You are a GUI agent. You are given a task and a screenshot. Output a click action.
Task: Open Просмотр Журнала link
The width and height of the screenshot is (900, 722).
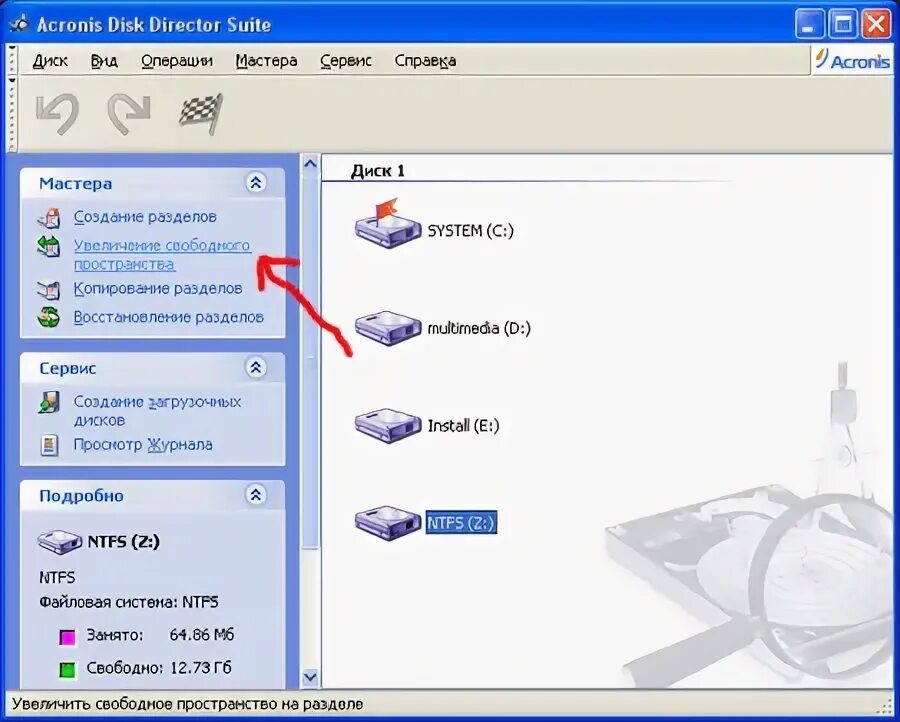click(x=143, y=444)
